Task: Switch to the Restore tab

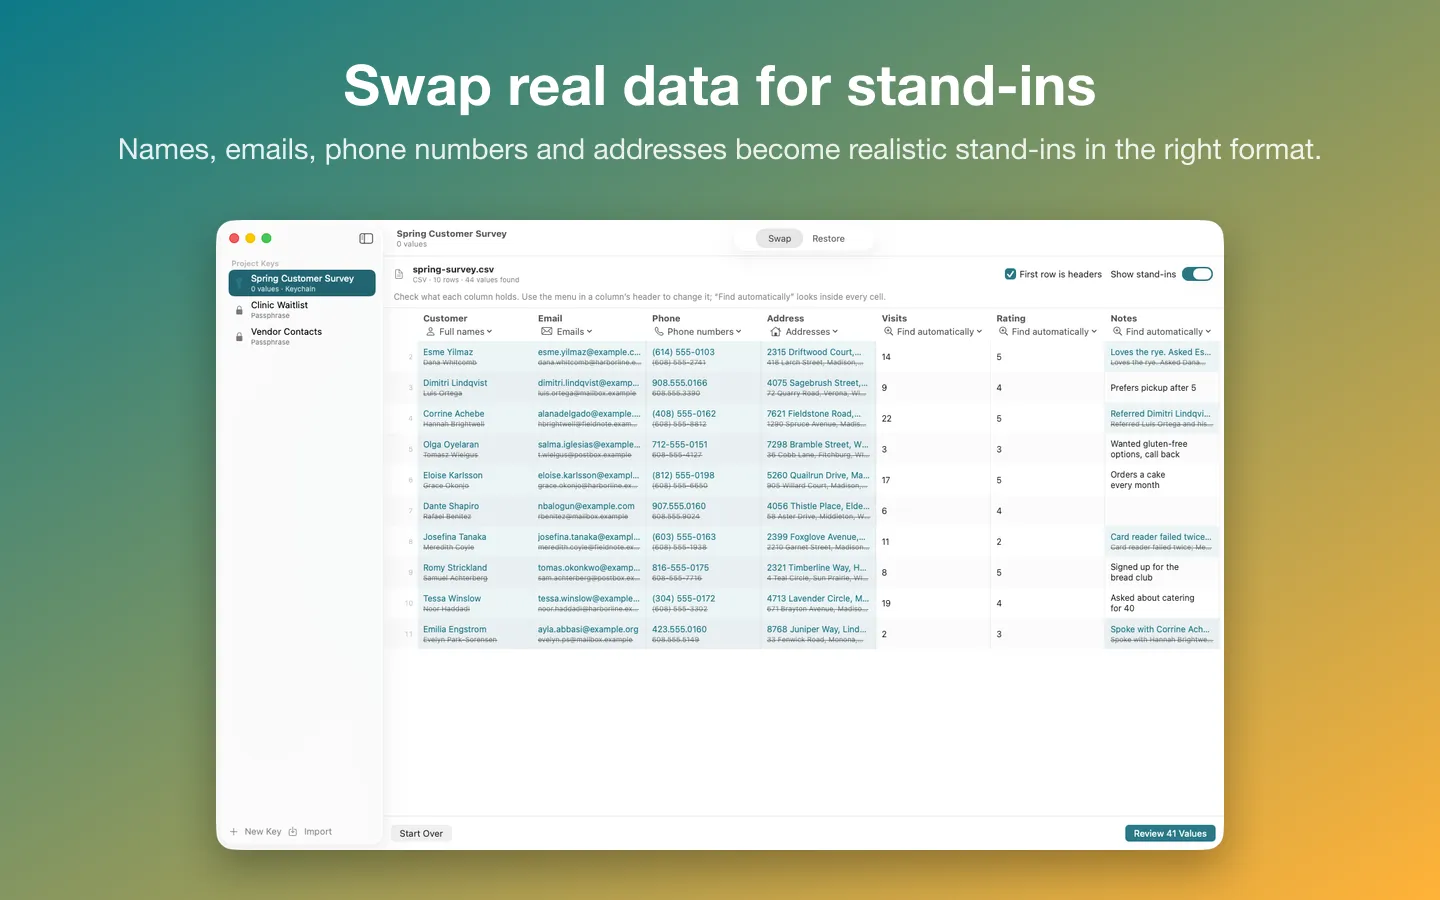Action: pyautogui.click(x=829, y=239)
